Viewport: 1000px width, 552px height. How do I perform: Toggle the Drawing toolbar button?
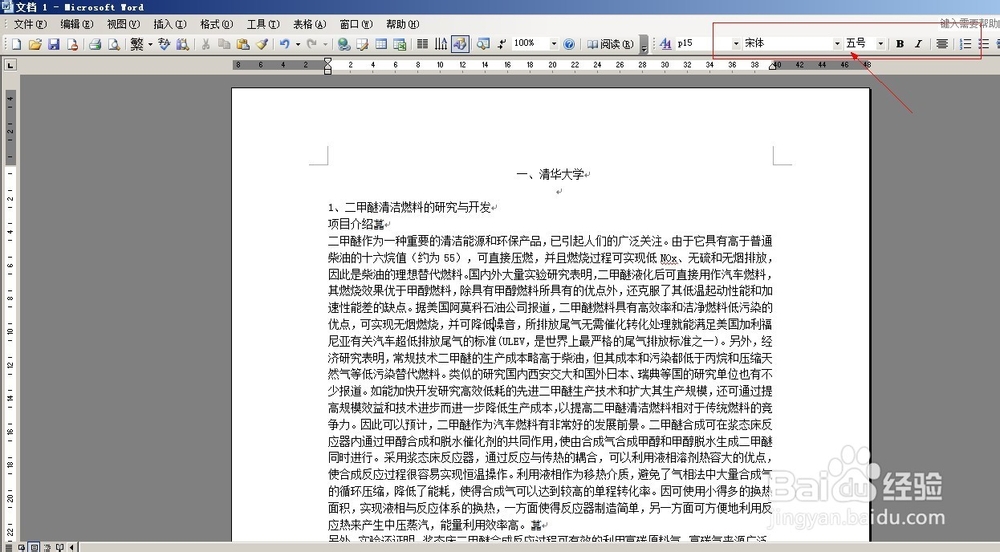(459, 44)
